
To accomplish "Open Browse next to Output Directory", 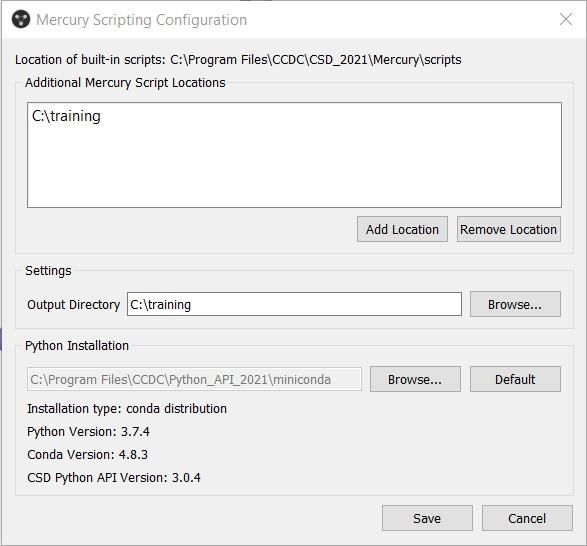I will pyautogui.click(x=515, y=304).
